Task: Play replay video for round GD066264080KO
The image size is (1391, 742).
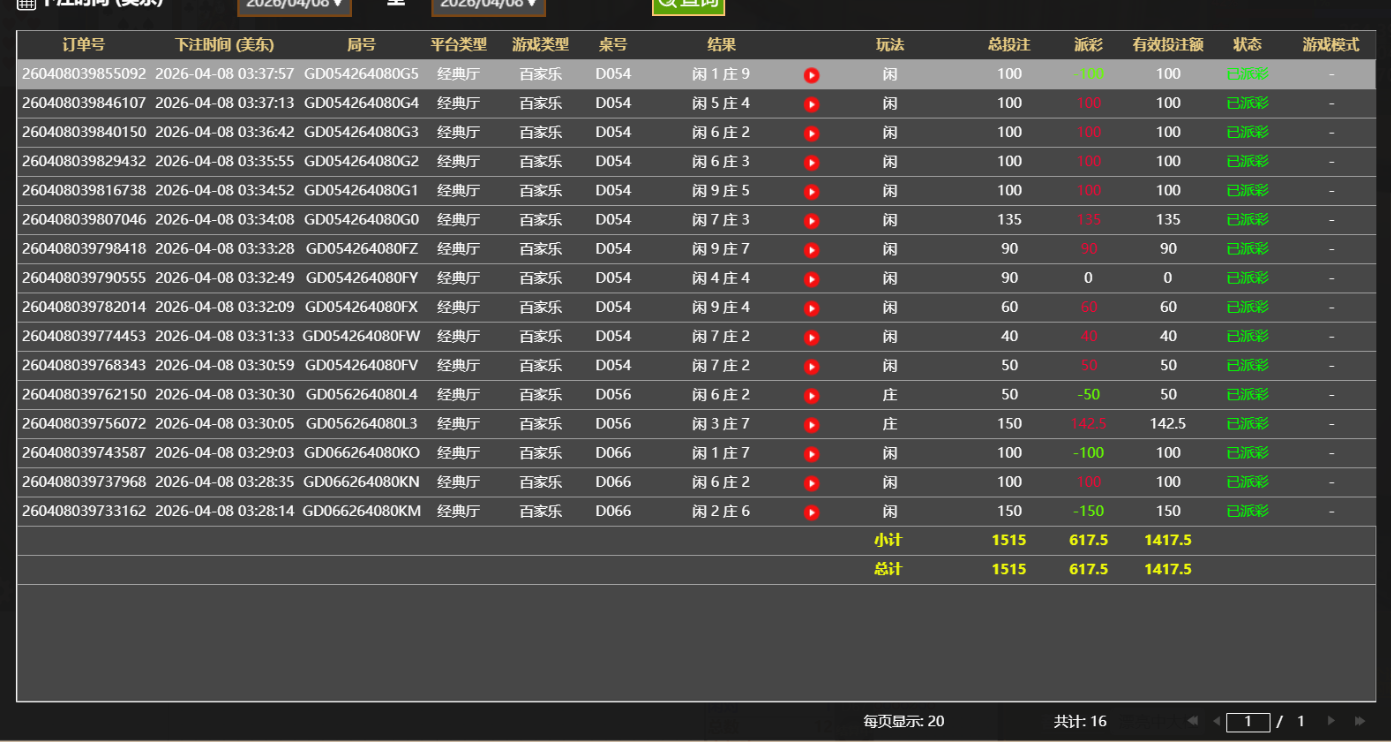Action: tap(811, 452)
